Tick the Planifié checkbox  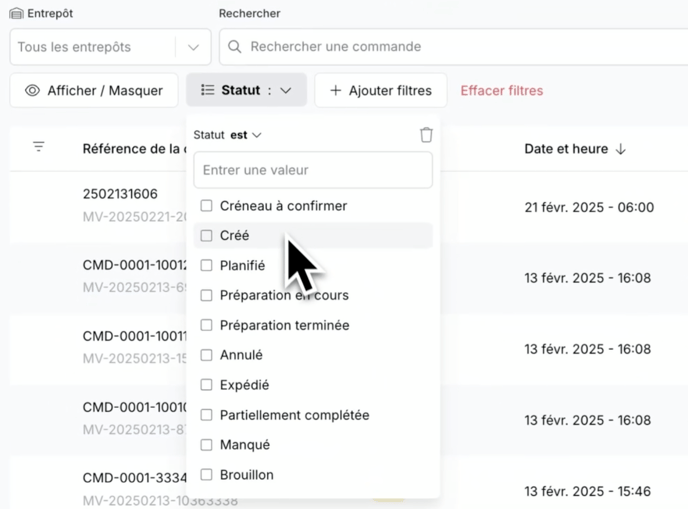(207, 266)
